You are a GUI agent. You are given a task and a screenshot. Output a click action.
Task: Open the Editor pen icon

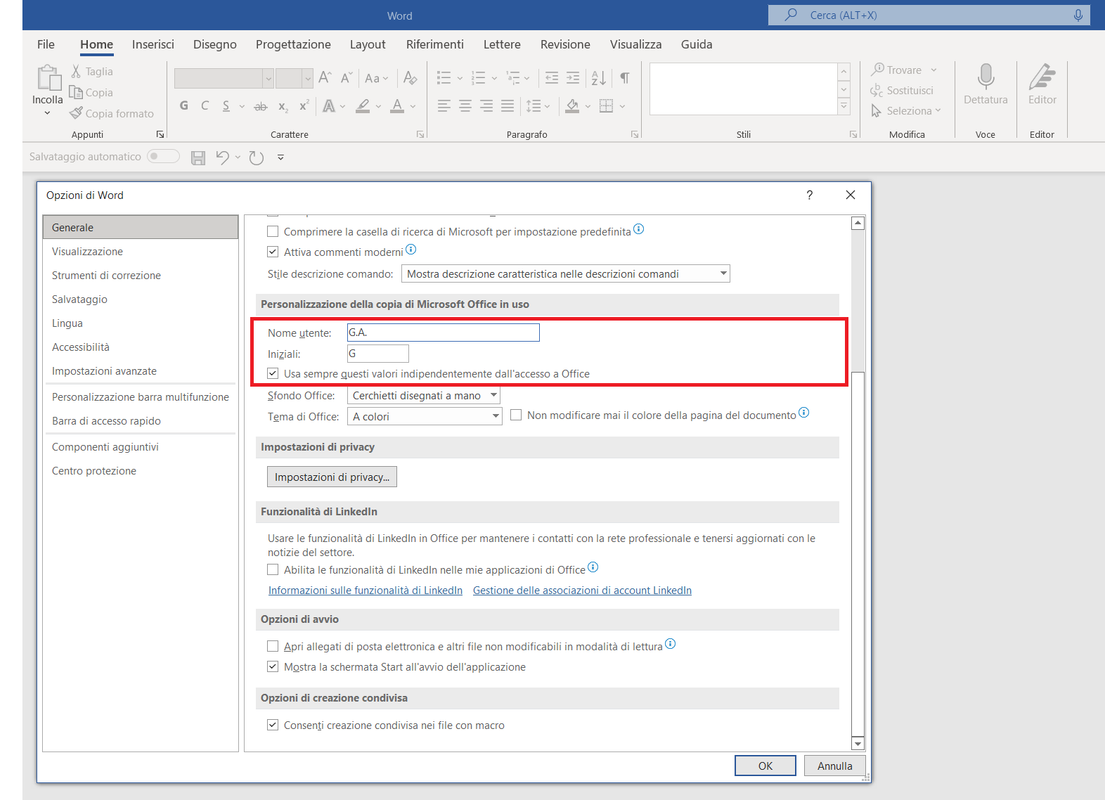pos(1042,76)
